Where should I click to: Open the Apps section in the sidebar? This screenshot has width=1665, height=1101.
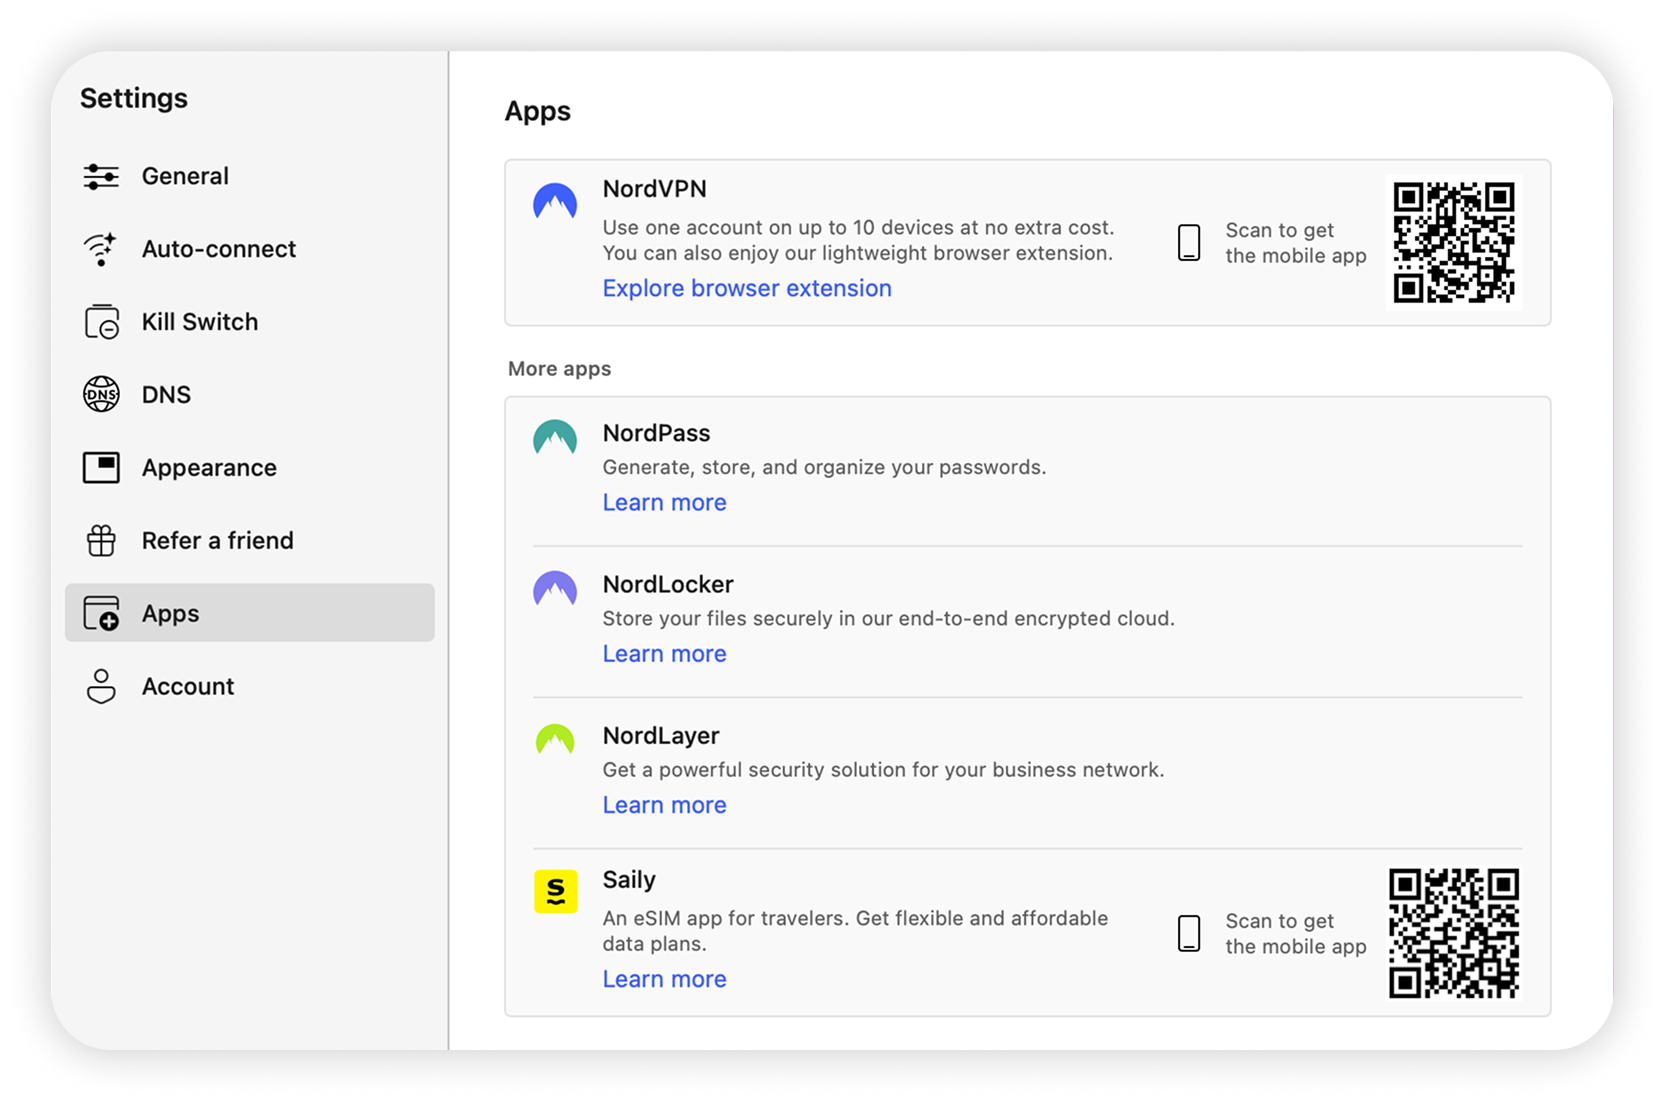[170, 613]
